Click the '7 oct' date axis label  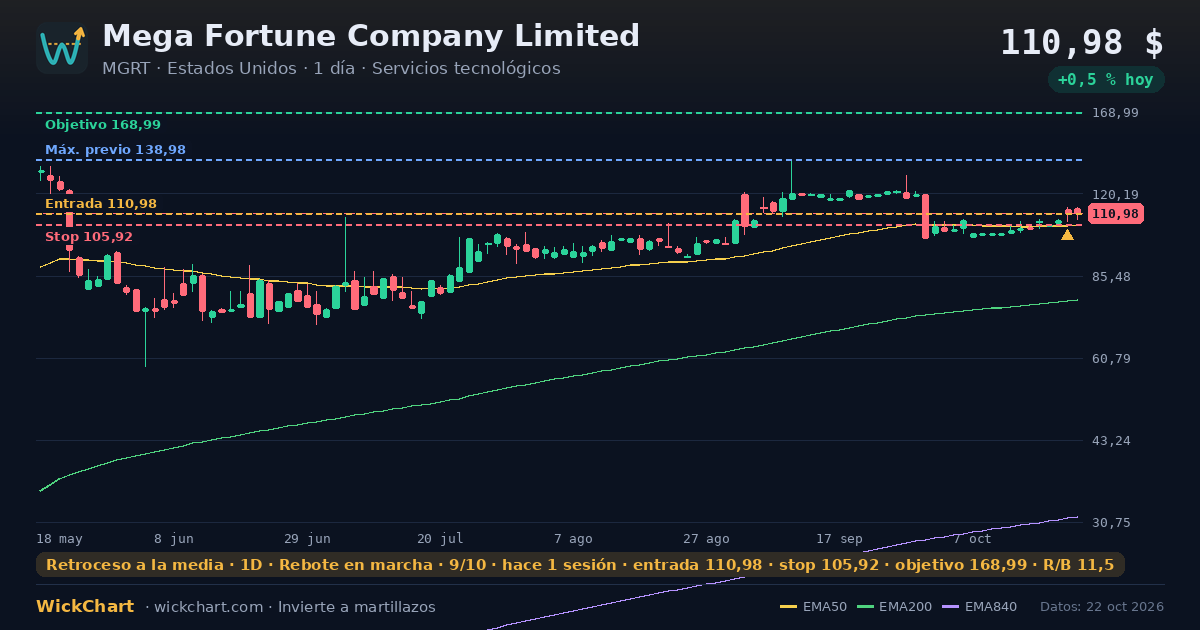click(x=972, y=539)
